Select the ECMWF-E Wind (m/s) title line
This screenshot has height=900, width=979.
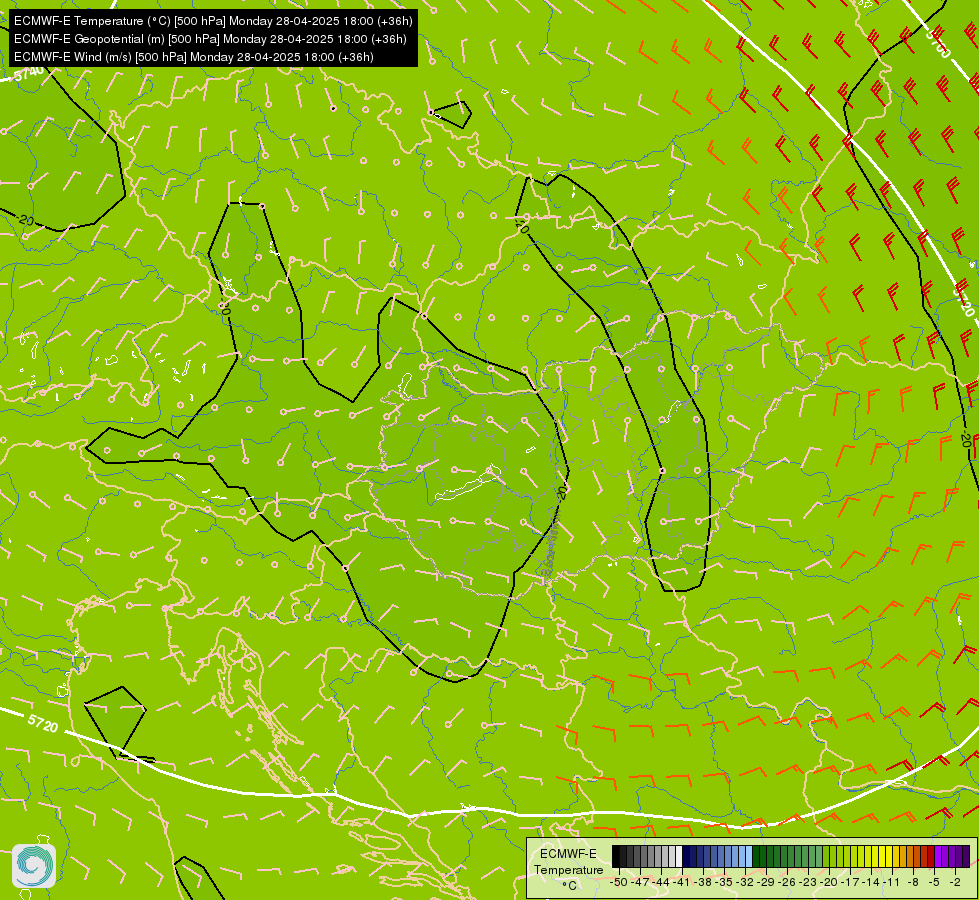tap(194, 57)
